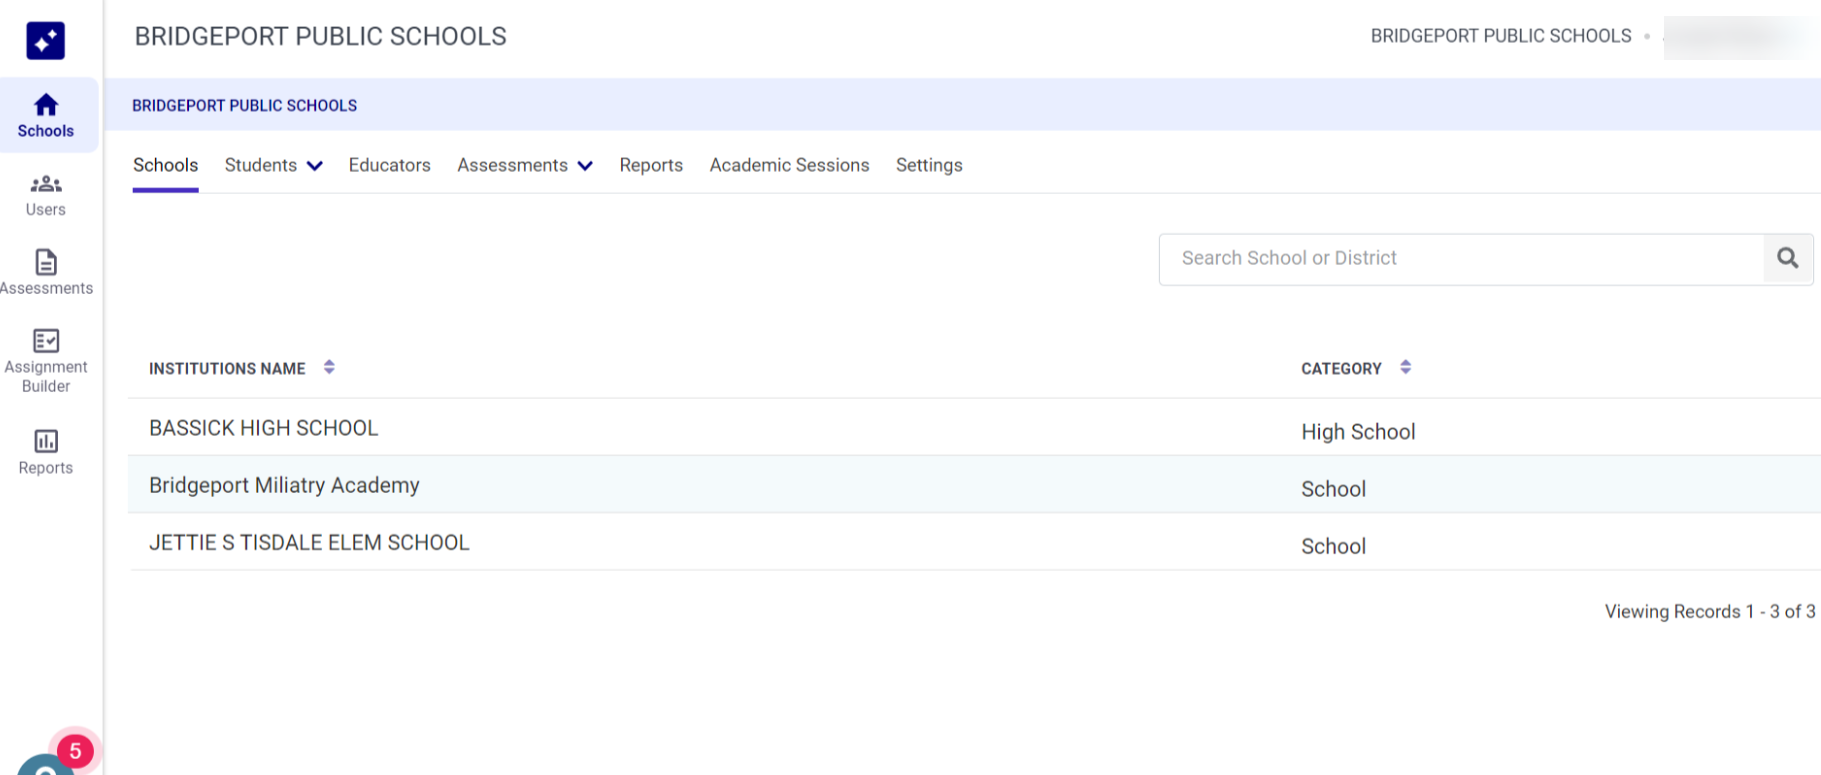This screenshot has width=1821, height=775.
Task: Open Schools from the sidebar home icon
Action: click(46, 116)
